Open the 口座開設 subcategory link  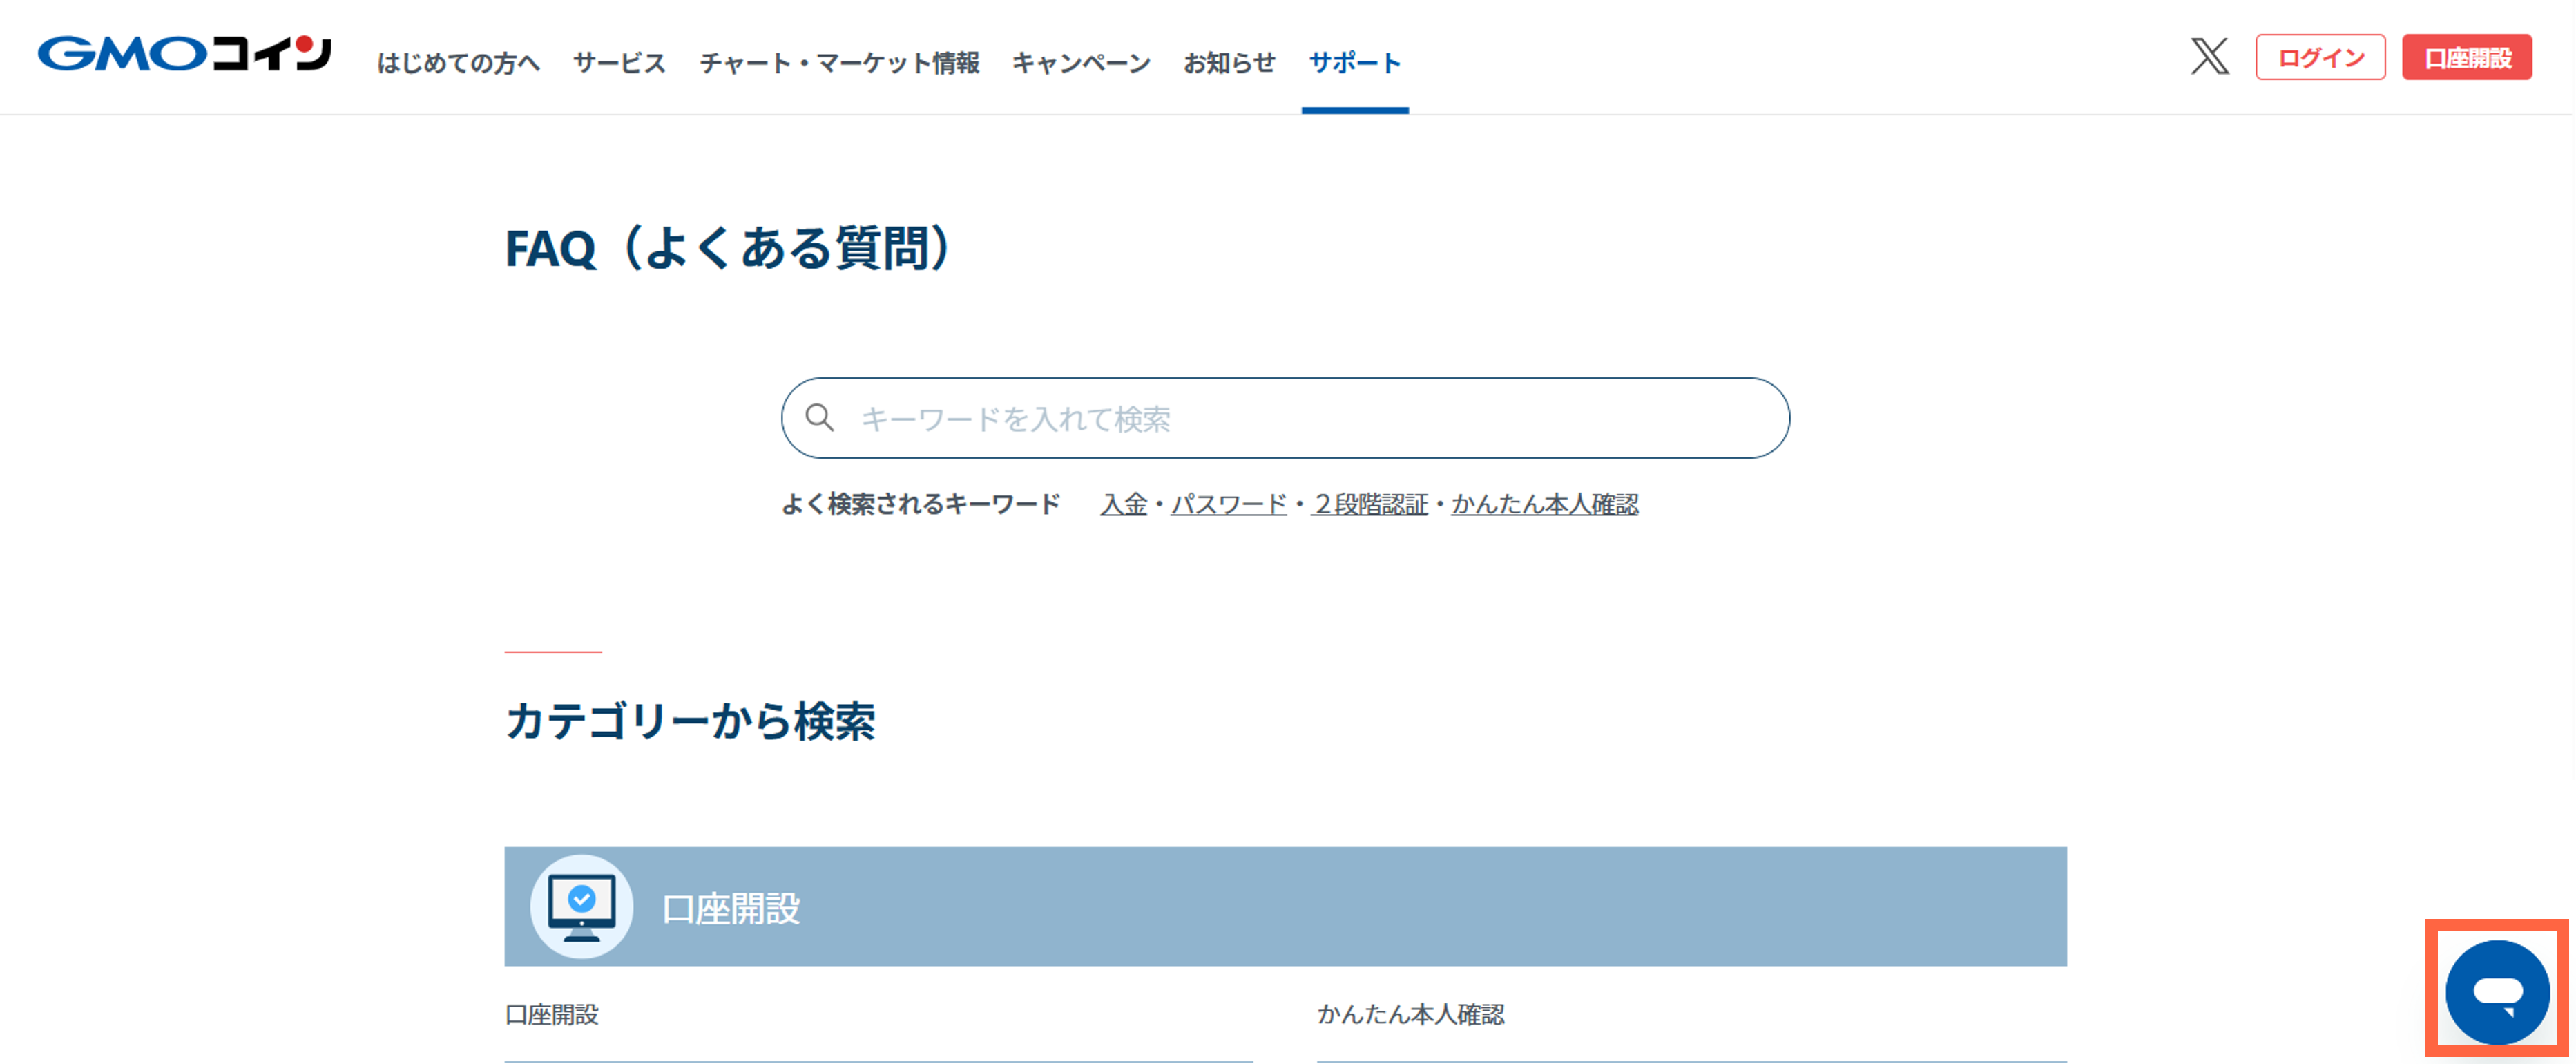pos(552,1015)
